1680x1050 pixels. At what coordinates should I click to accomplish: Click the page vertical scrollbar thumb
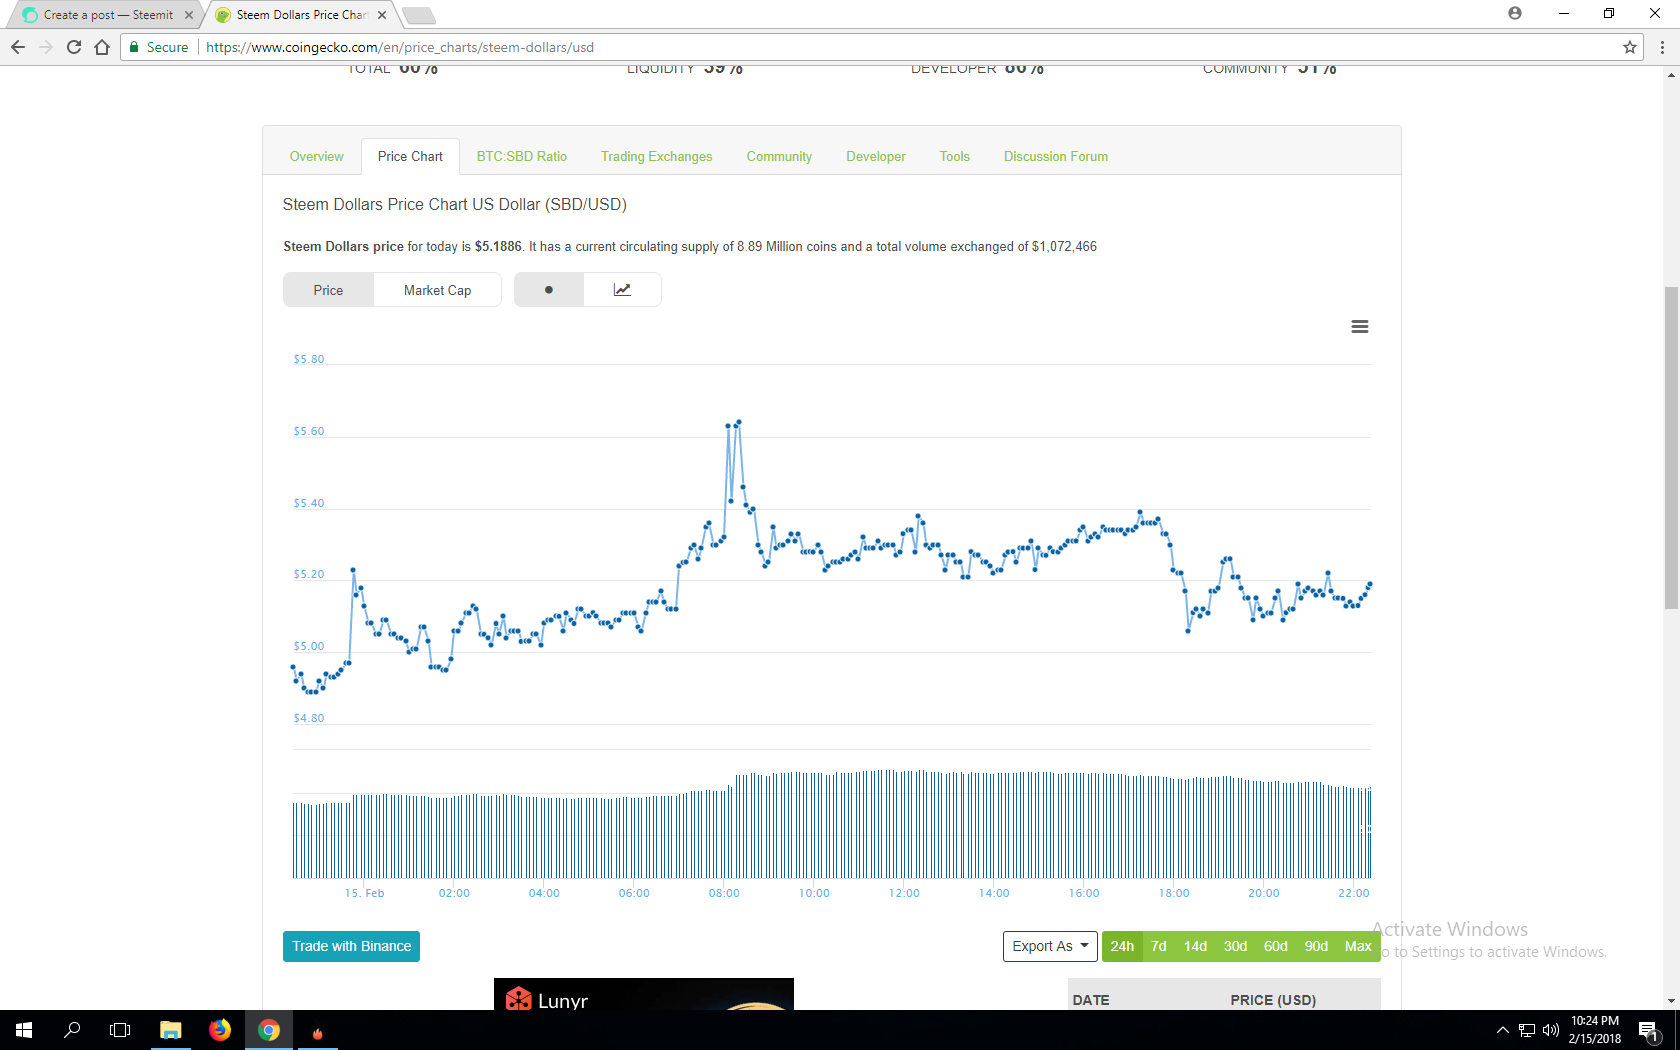[1671, 447]
